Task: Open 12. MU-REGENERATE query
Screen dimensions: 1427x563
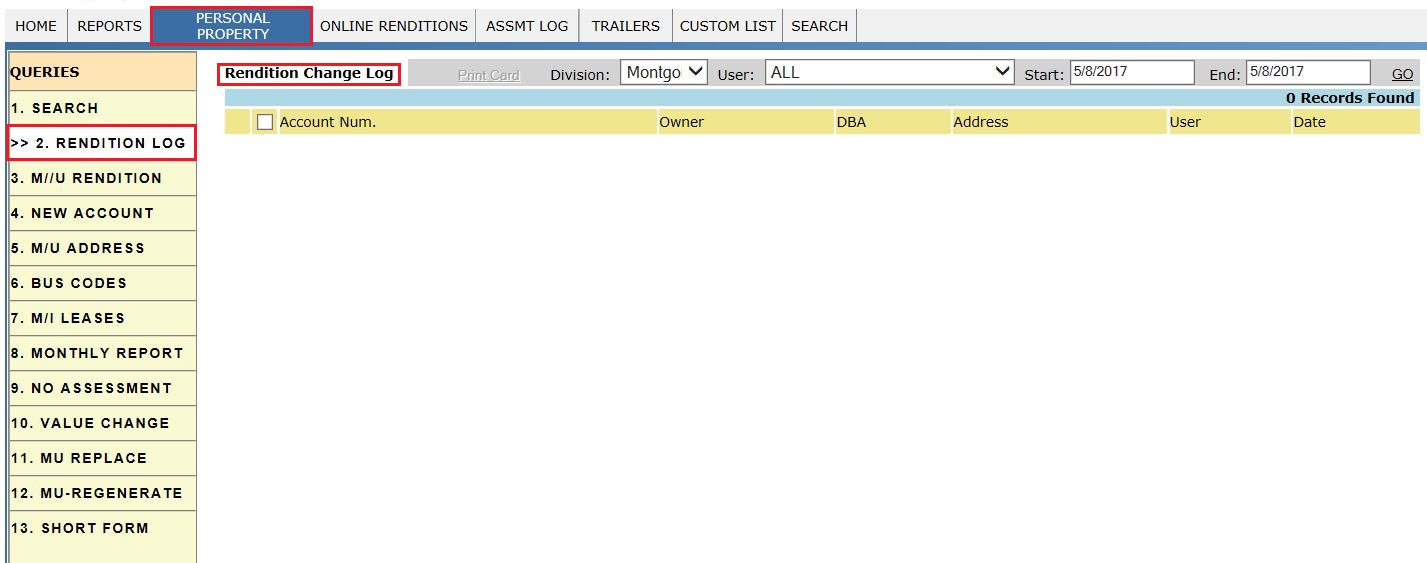Action: (x=102, y=493)
